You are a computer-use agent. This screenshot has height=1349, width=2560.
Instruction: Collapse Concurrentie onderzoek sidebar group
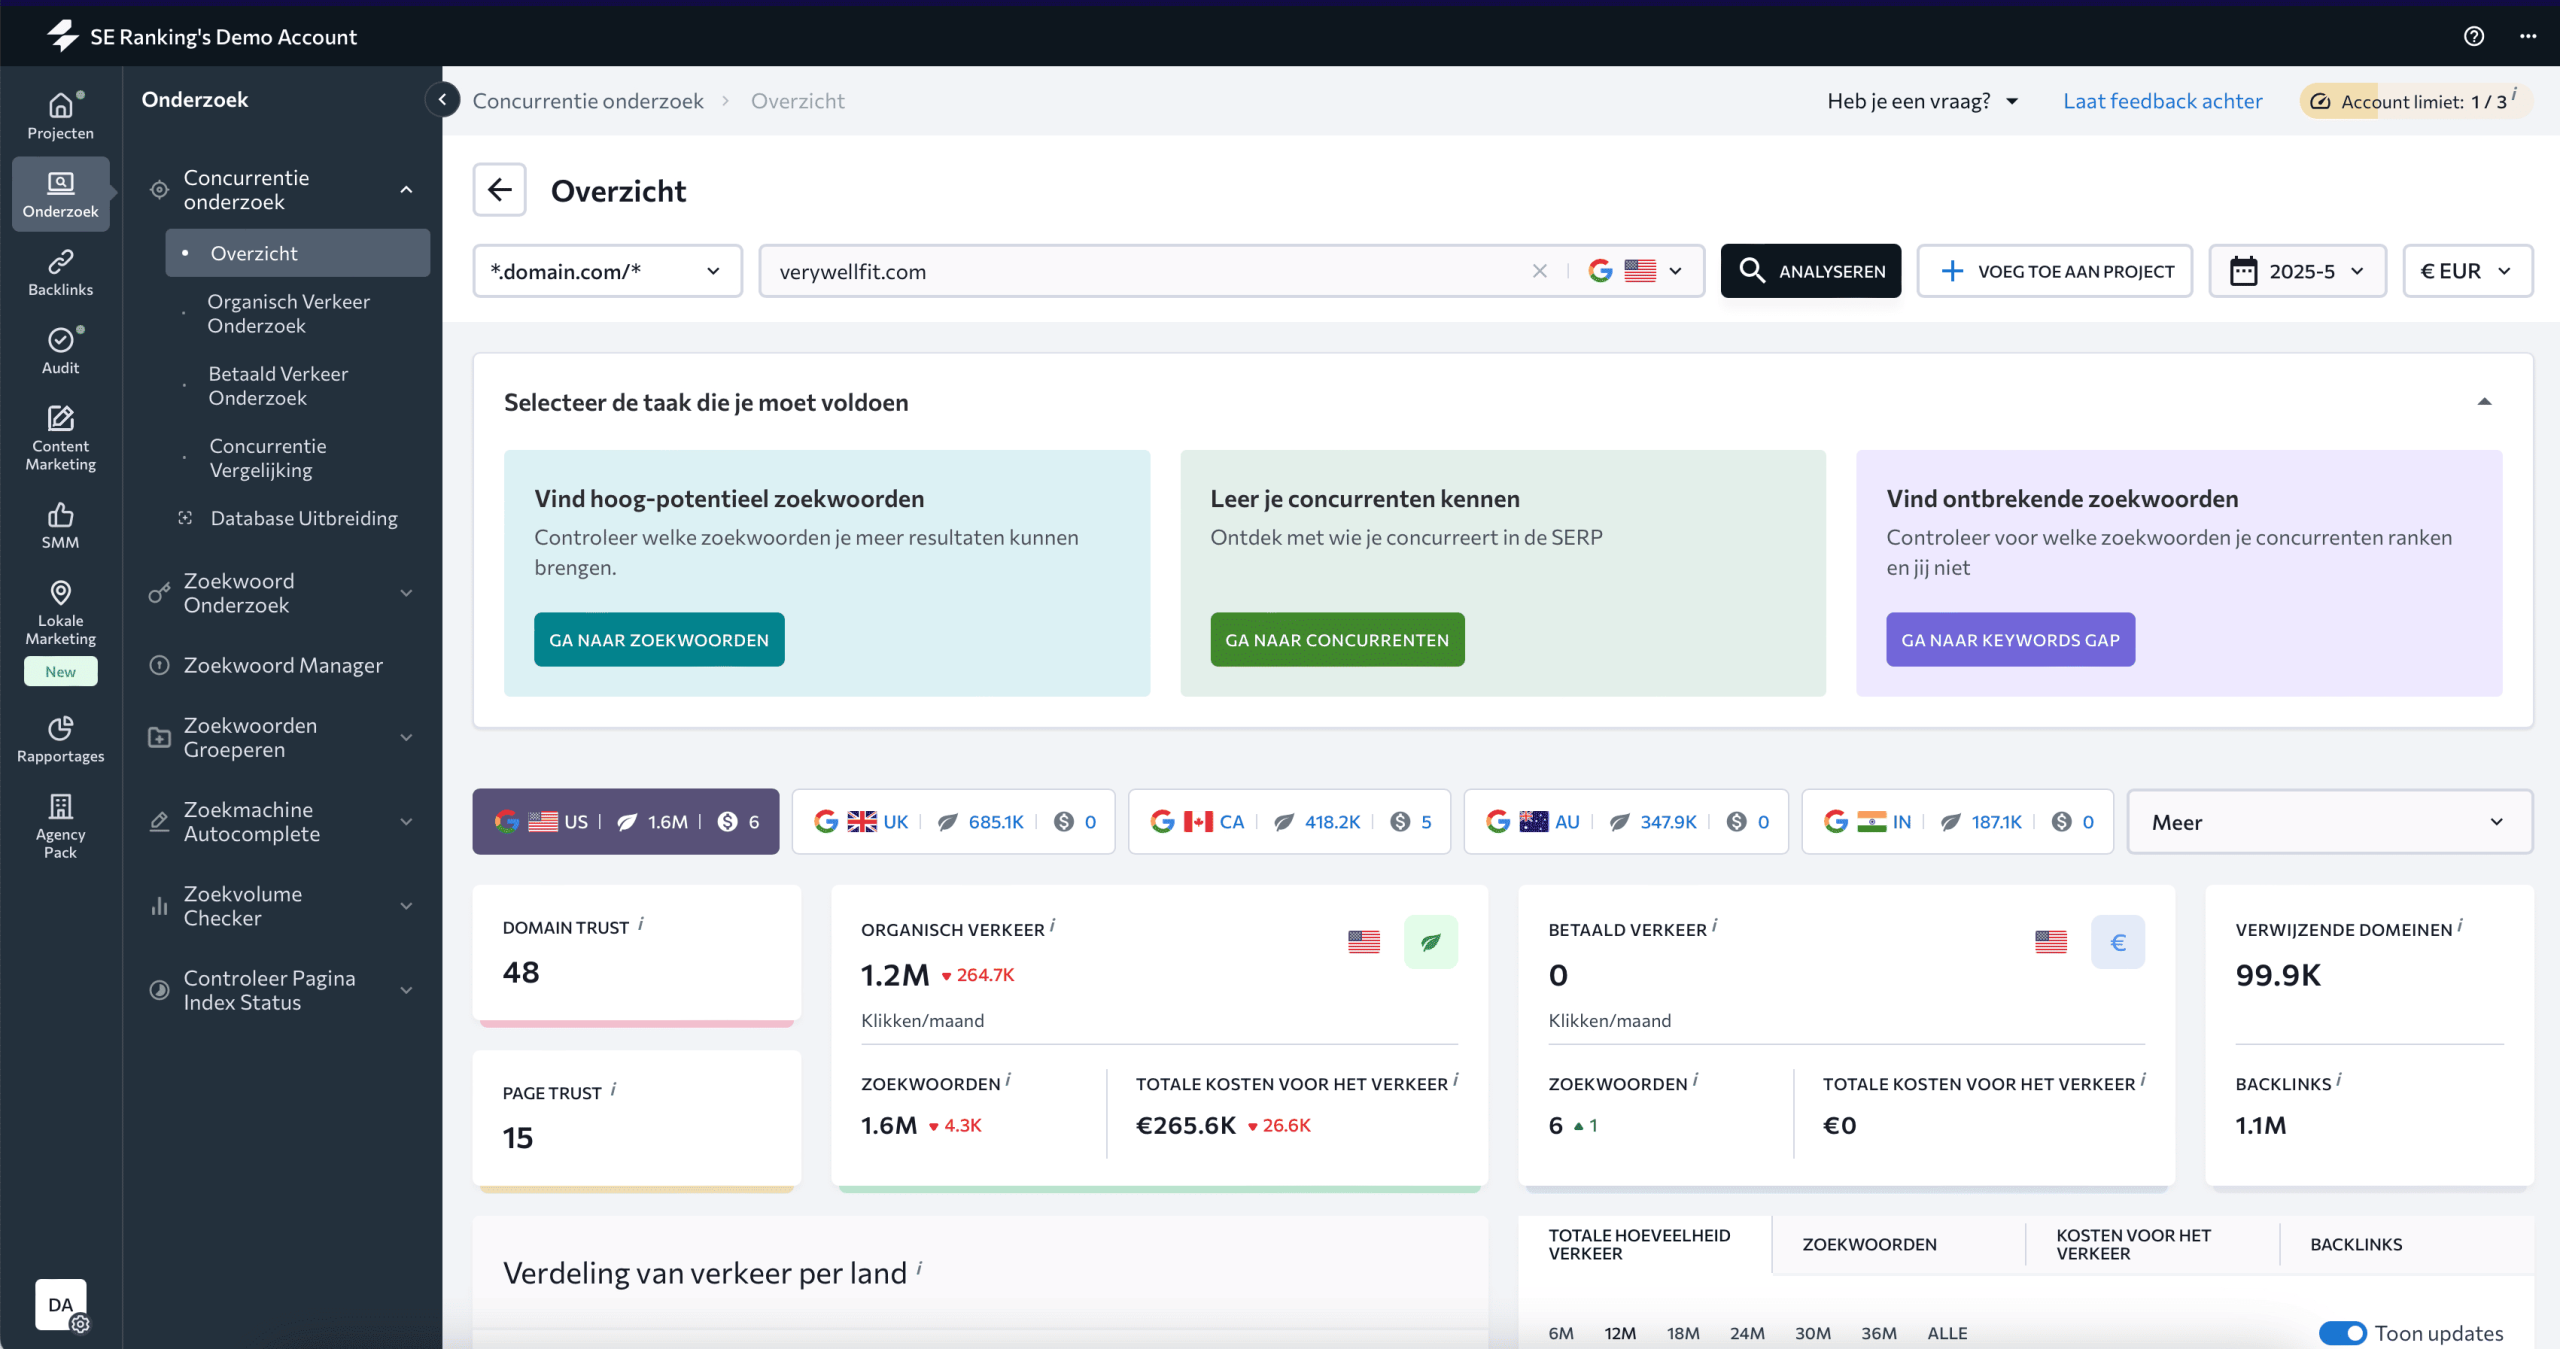point(406,190)
